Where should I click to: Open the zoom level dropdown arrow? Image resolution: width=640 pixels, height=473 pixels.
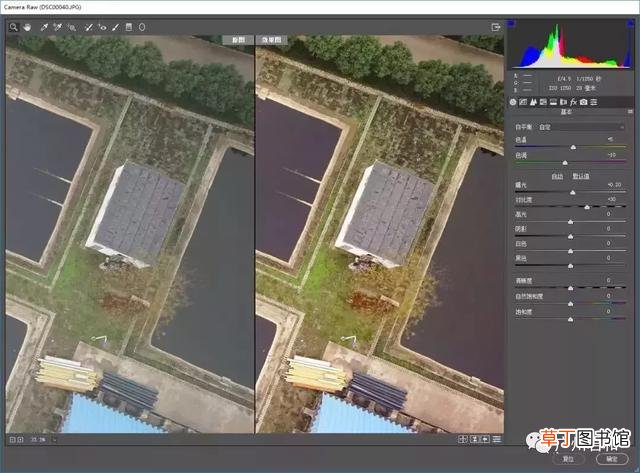pos(54,440)
